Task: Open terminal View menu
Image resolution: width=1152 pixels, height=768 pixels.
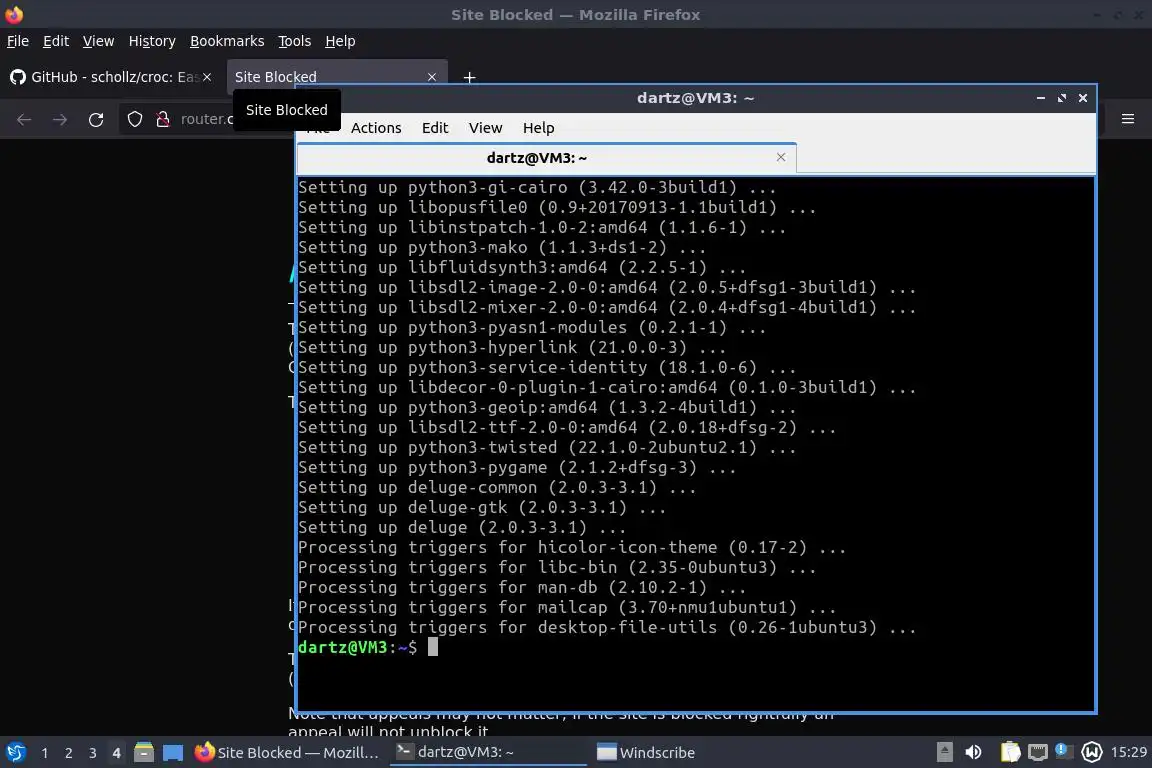Action: pos(486,128)
